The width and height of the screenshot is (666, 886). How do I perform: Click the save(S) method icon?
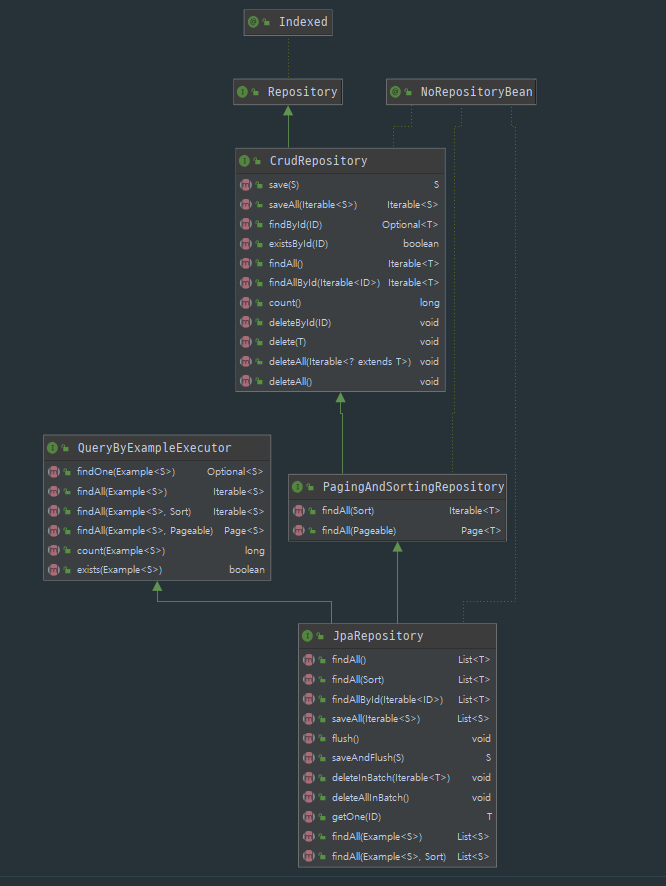point(245,185)
